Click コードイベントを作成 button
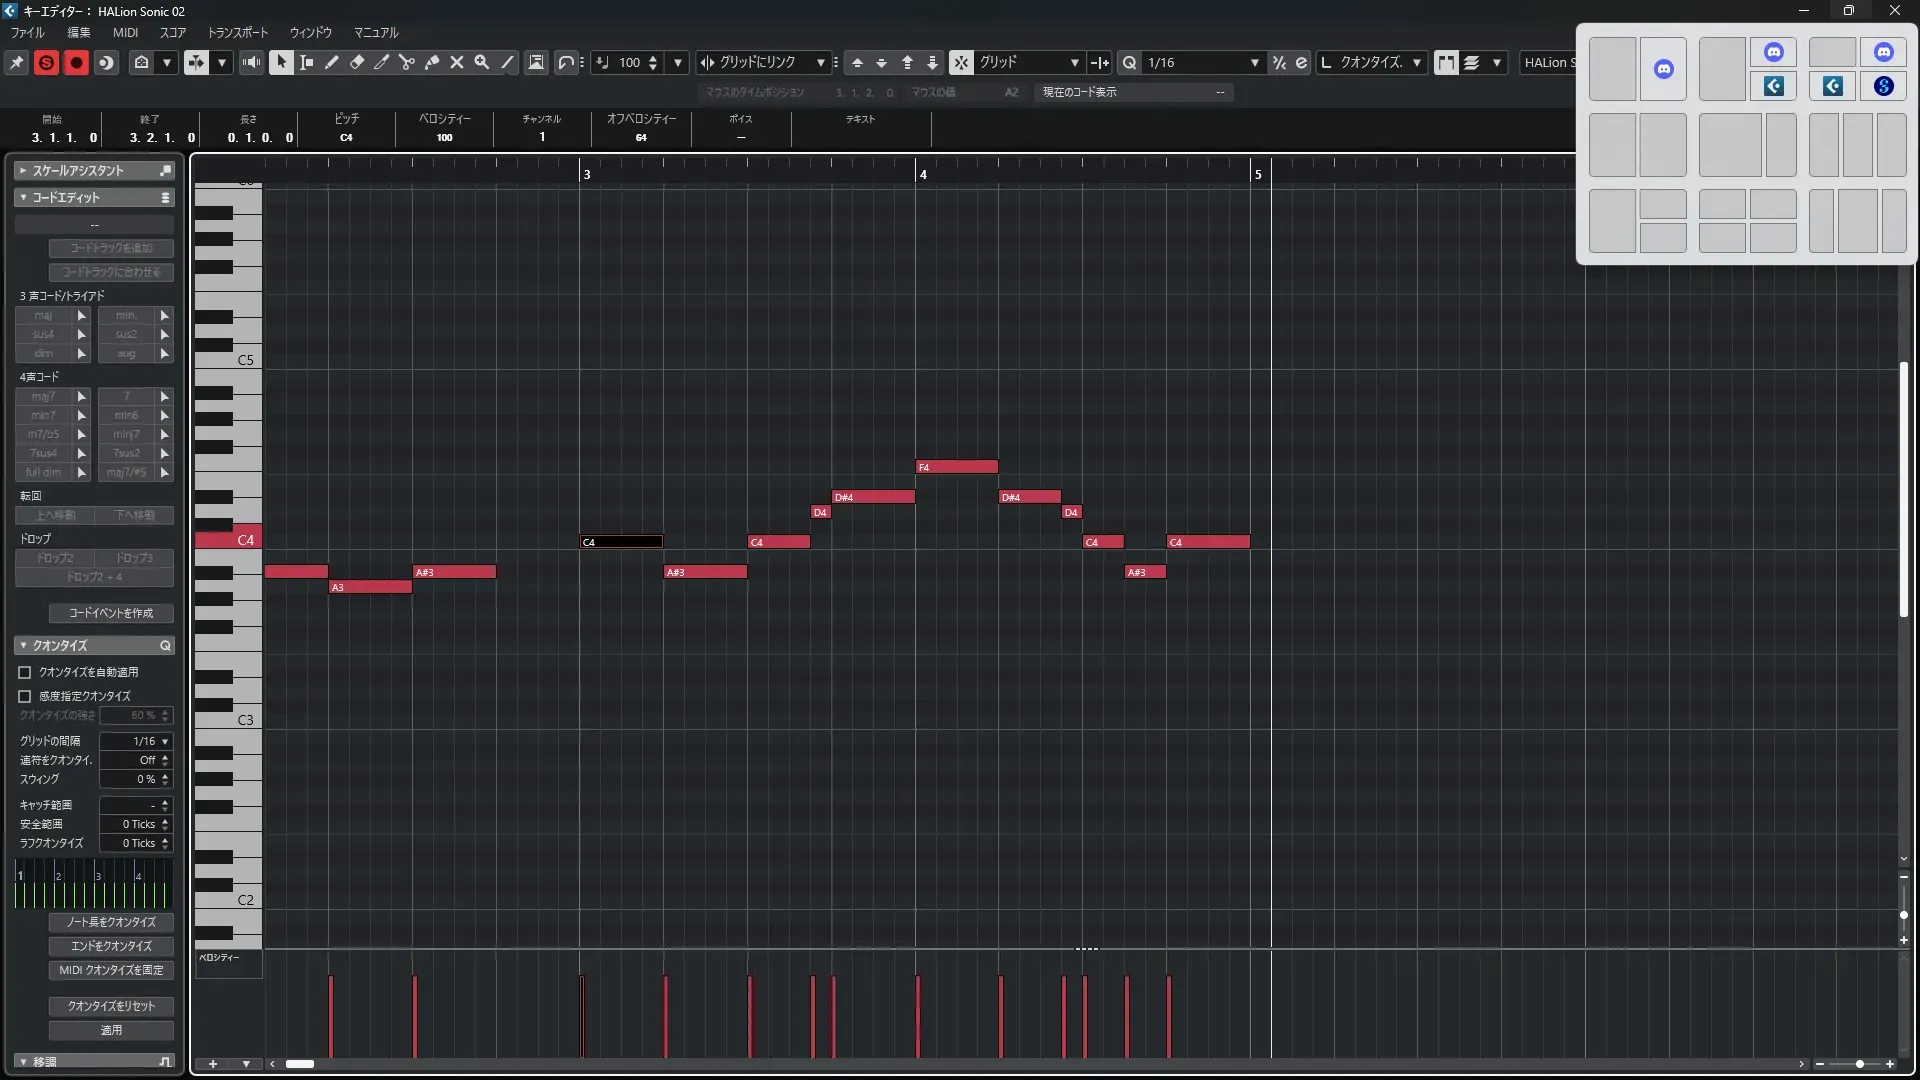 click(111, 613)
